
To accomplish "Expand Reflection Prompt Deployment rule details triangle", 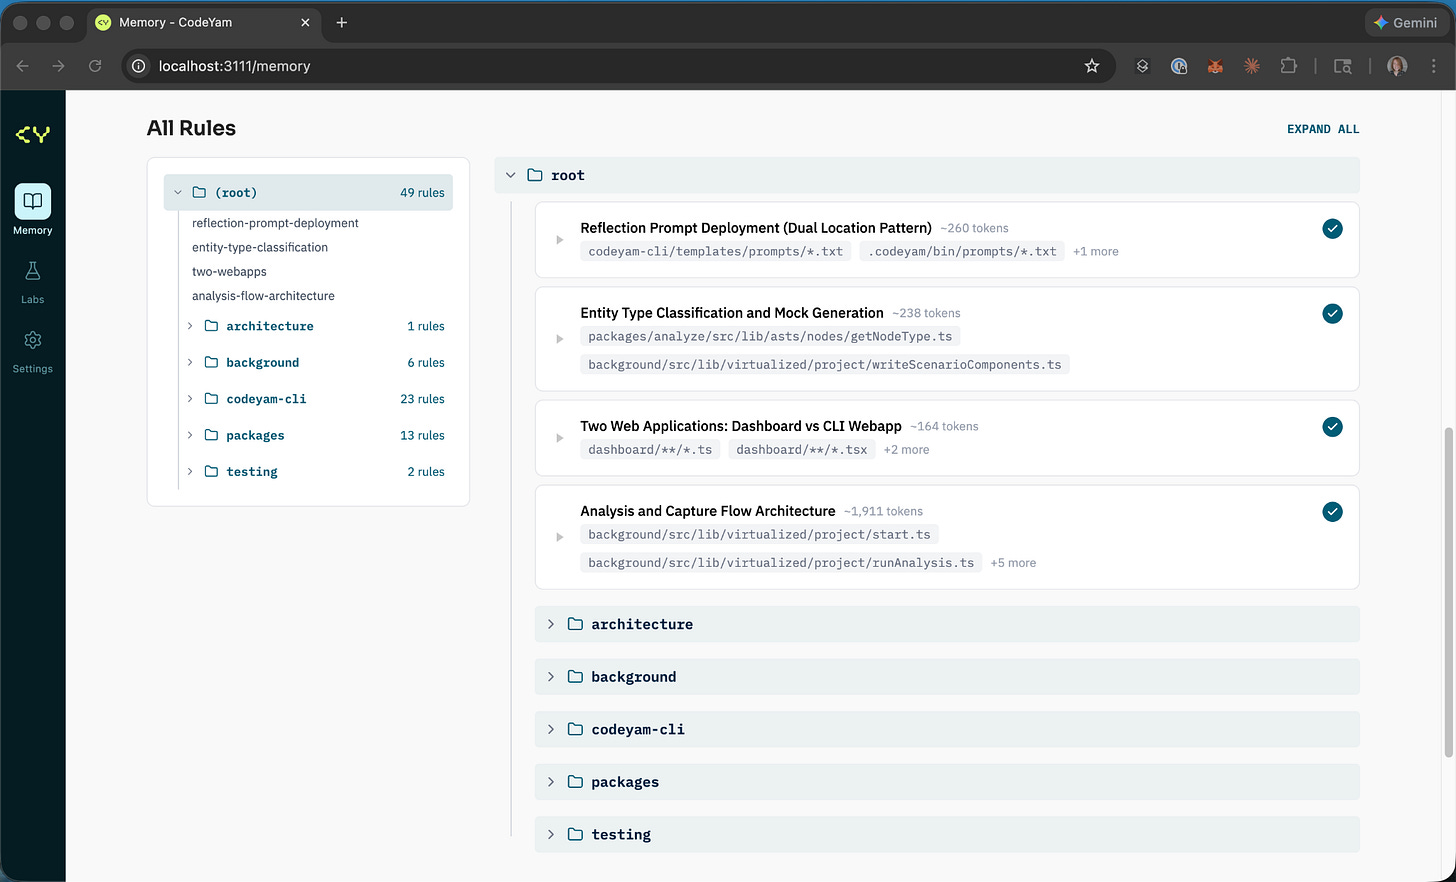I will (560, 240).
